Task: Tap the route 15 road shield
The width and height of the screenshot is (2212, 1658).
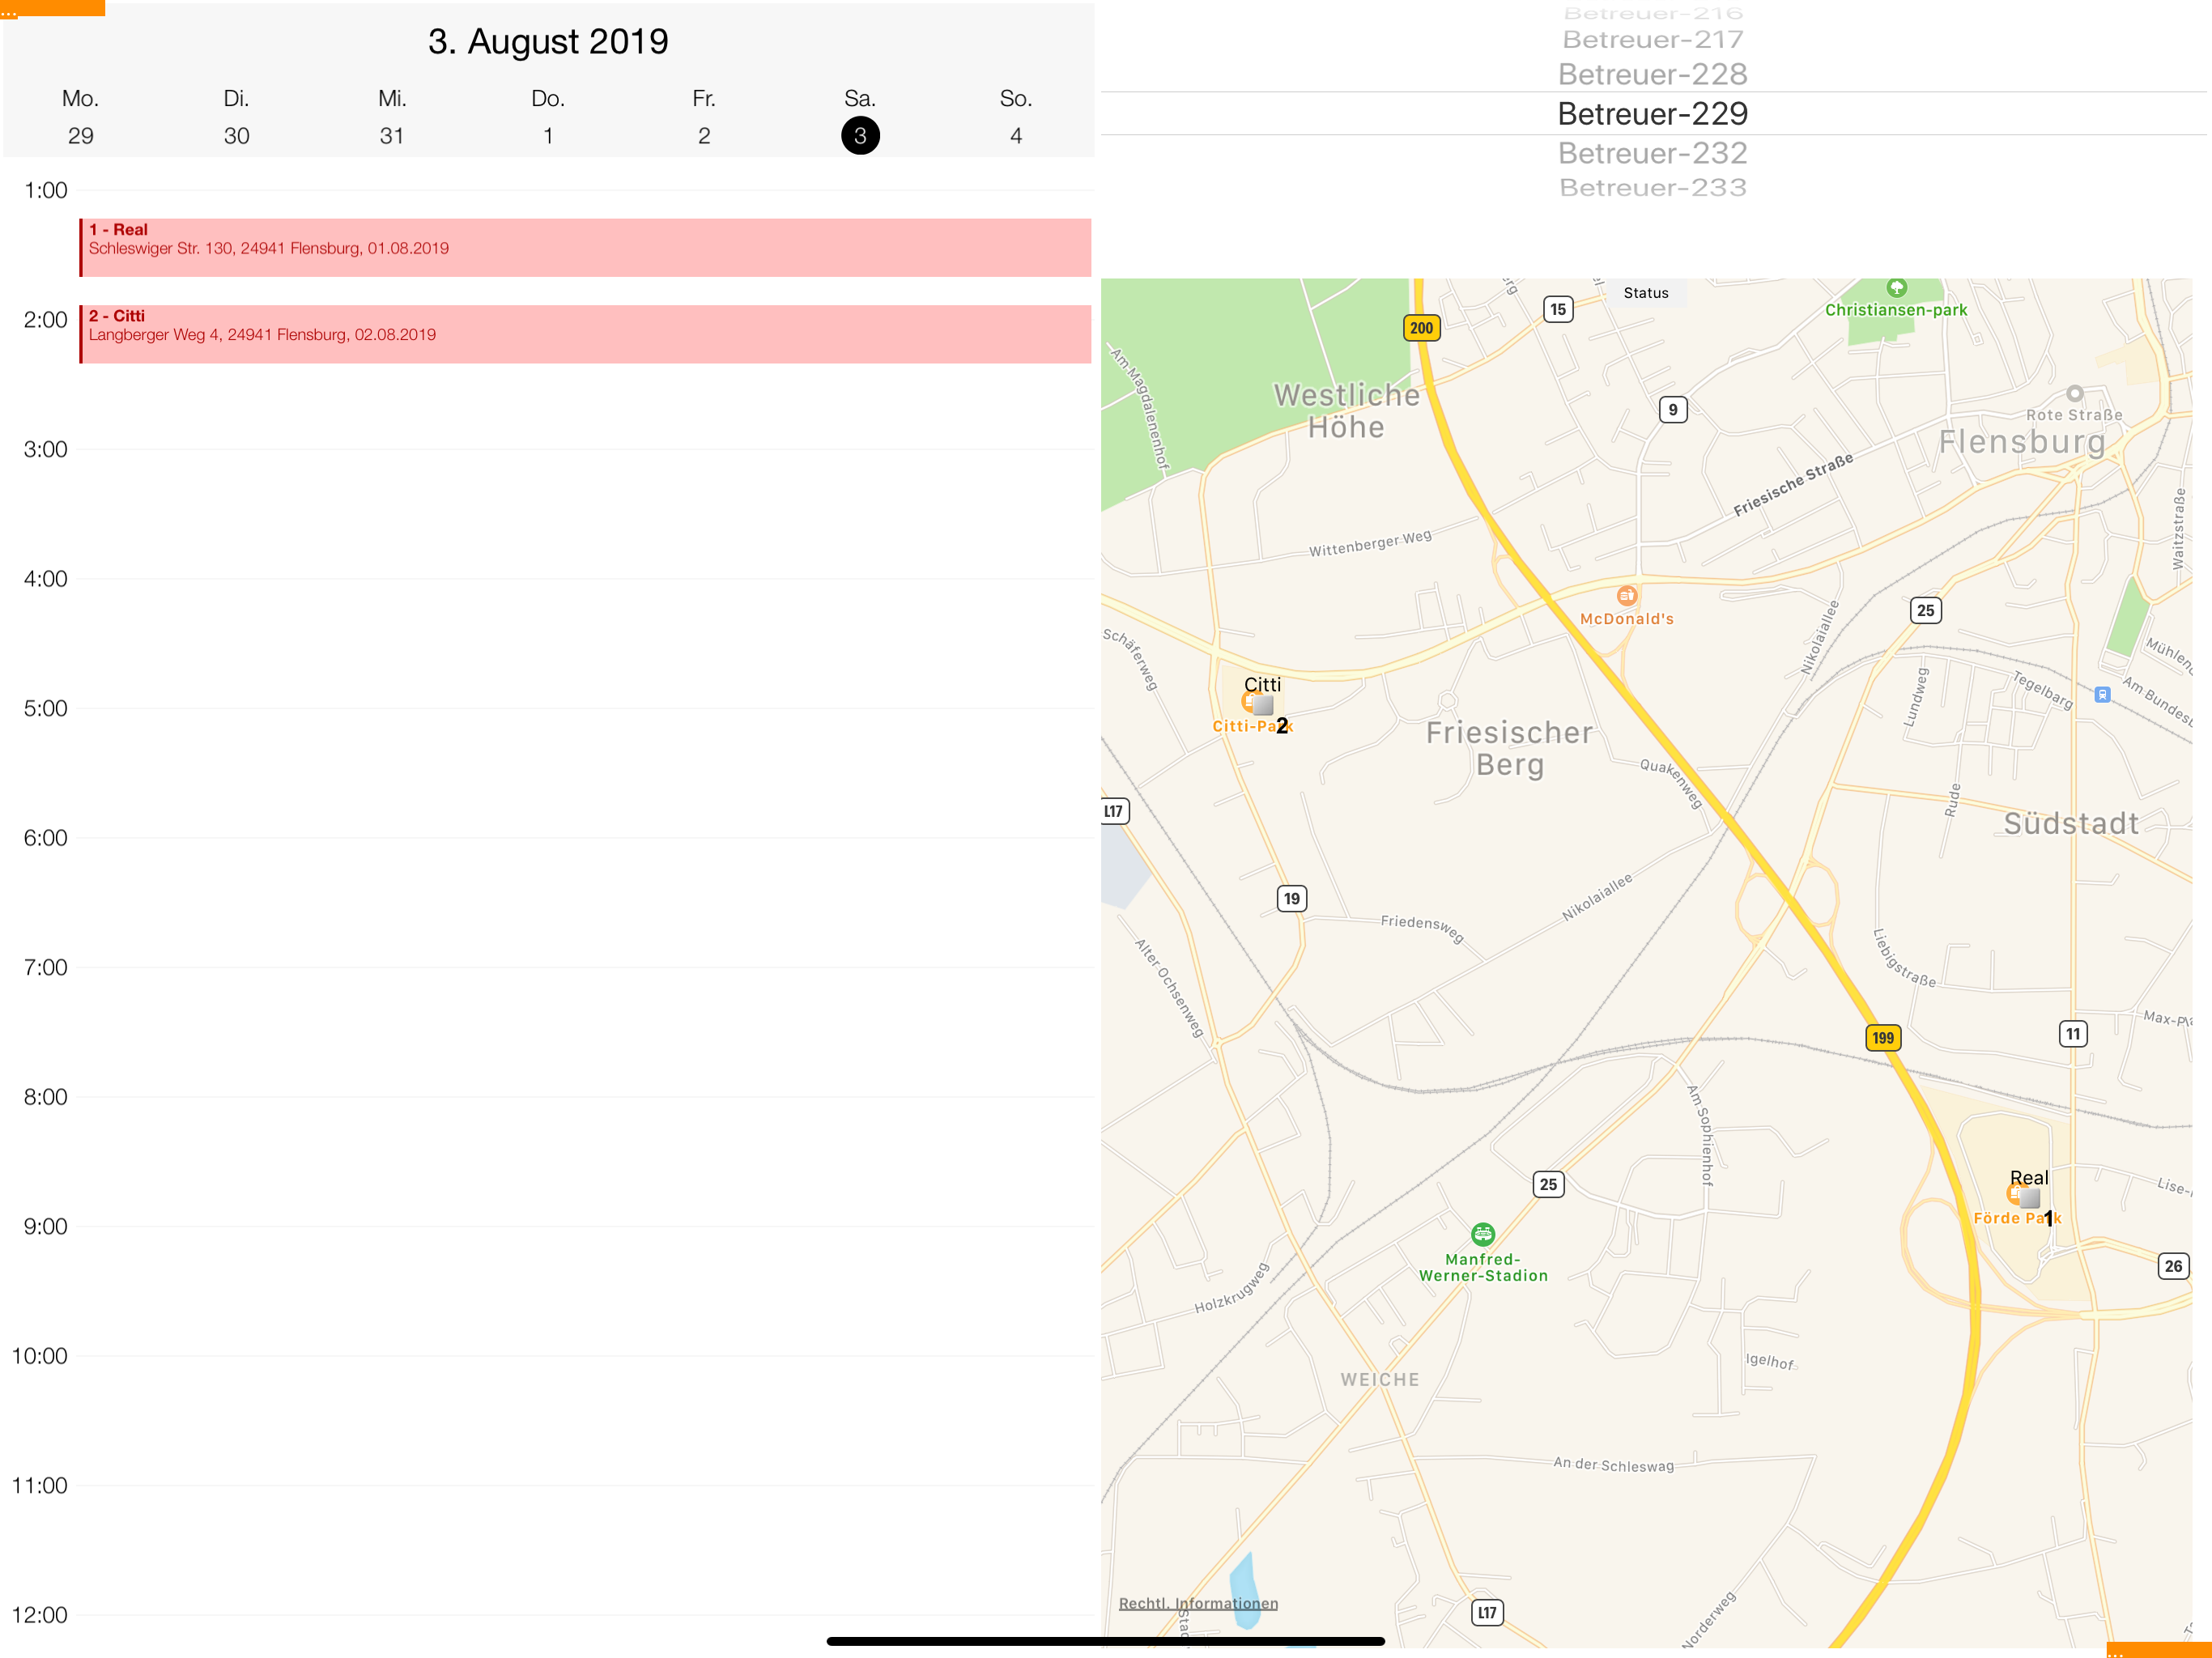Action: click(x=1558, y=310)
